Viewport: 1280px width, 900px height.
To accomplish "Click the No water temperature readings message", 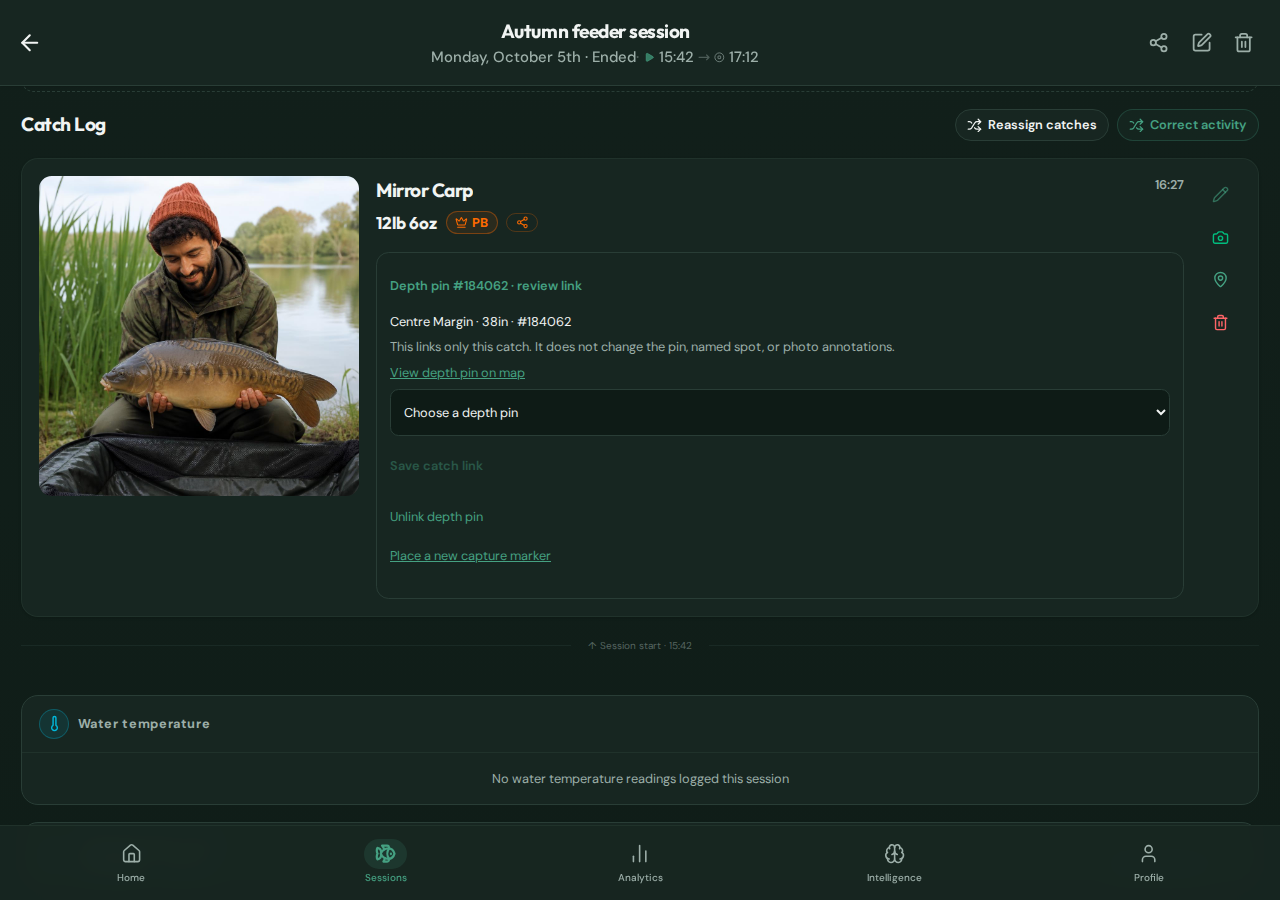I will pos(640,779).
